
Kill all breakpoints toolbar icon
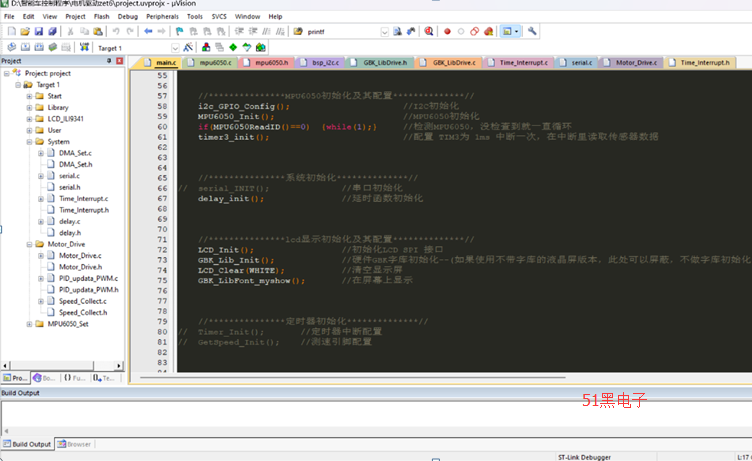(488, 32)
